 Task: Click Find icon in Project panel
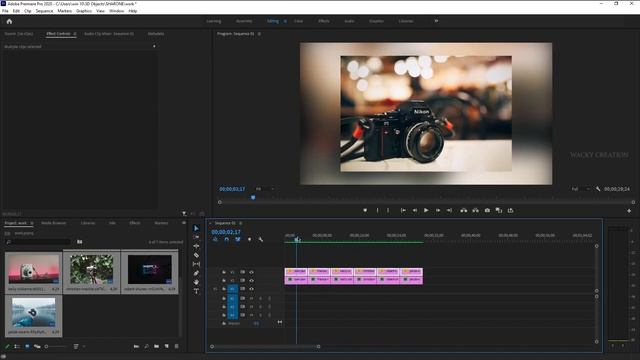pos(147,347)
